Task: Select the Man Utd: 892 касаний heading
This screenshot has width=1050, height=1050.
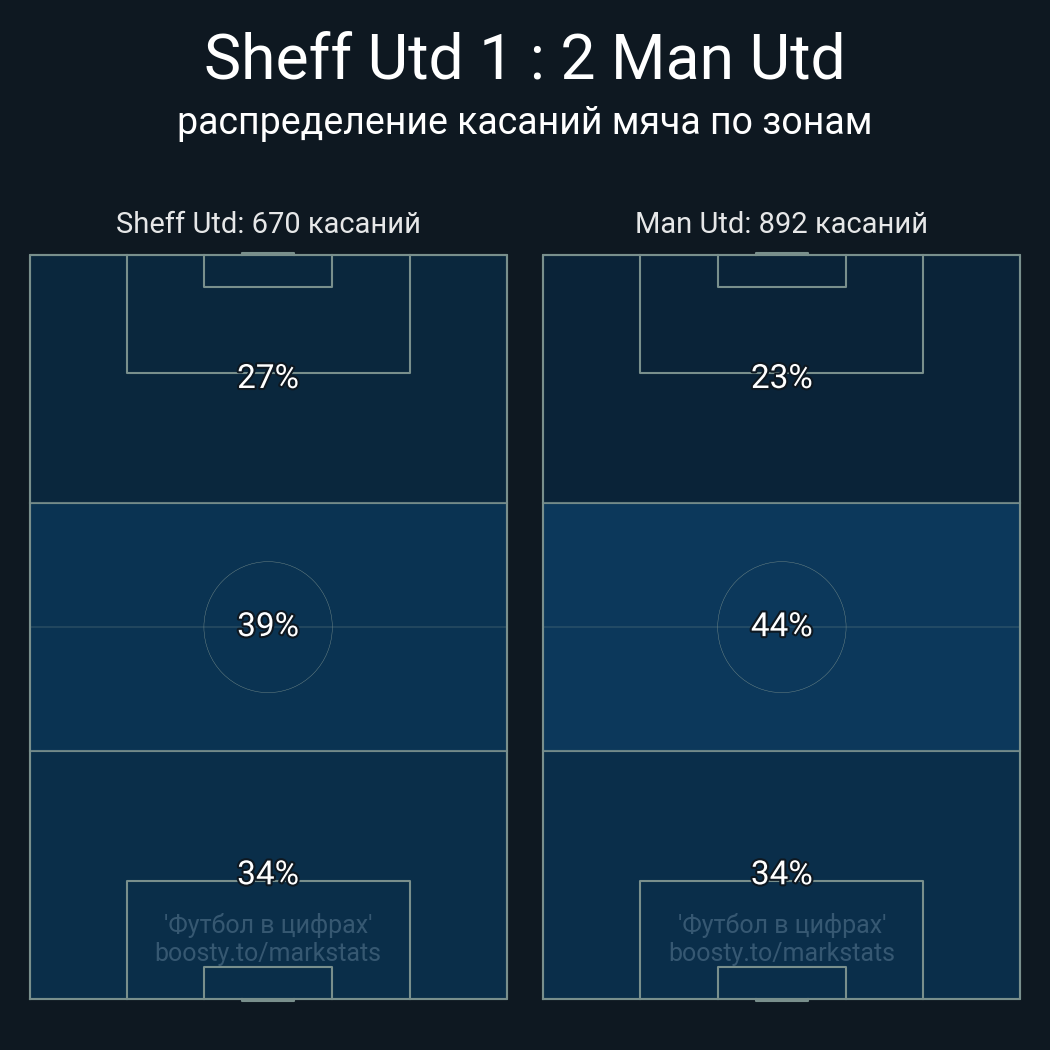Action: (x=781, y=222)
